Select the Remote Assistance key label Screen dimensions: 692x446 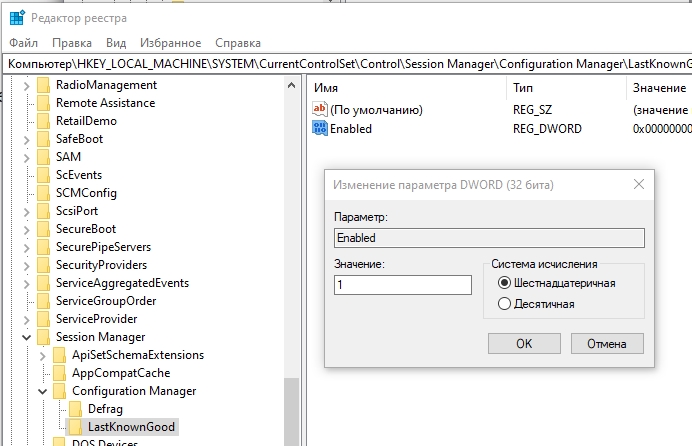(x=105, y=103)
